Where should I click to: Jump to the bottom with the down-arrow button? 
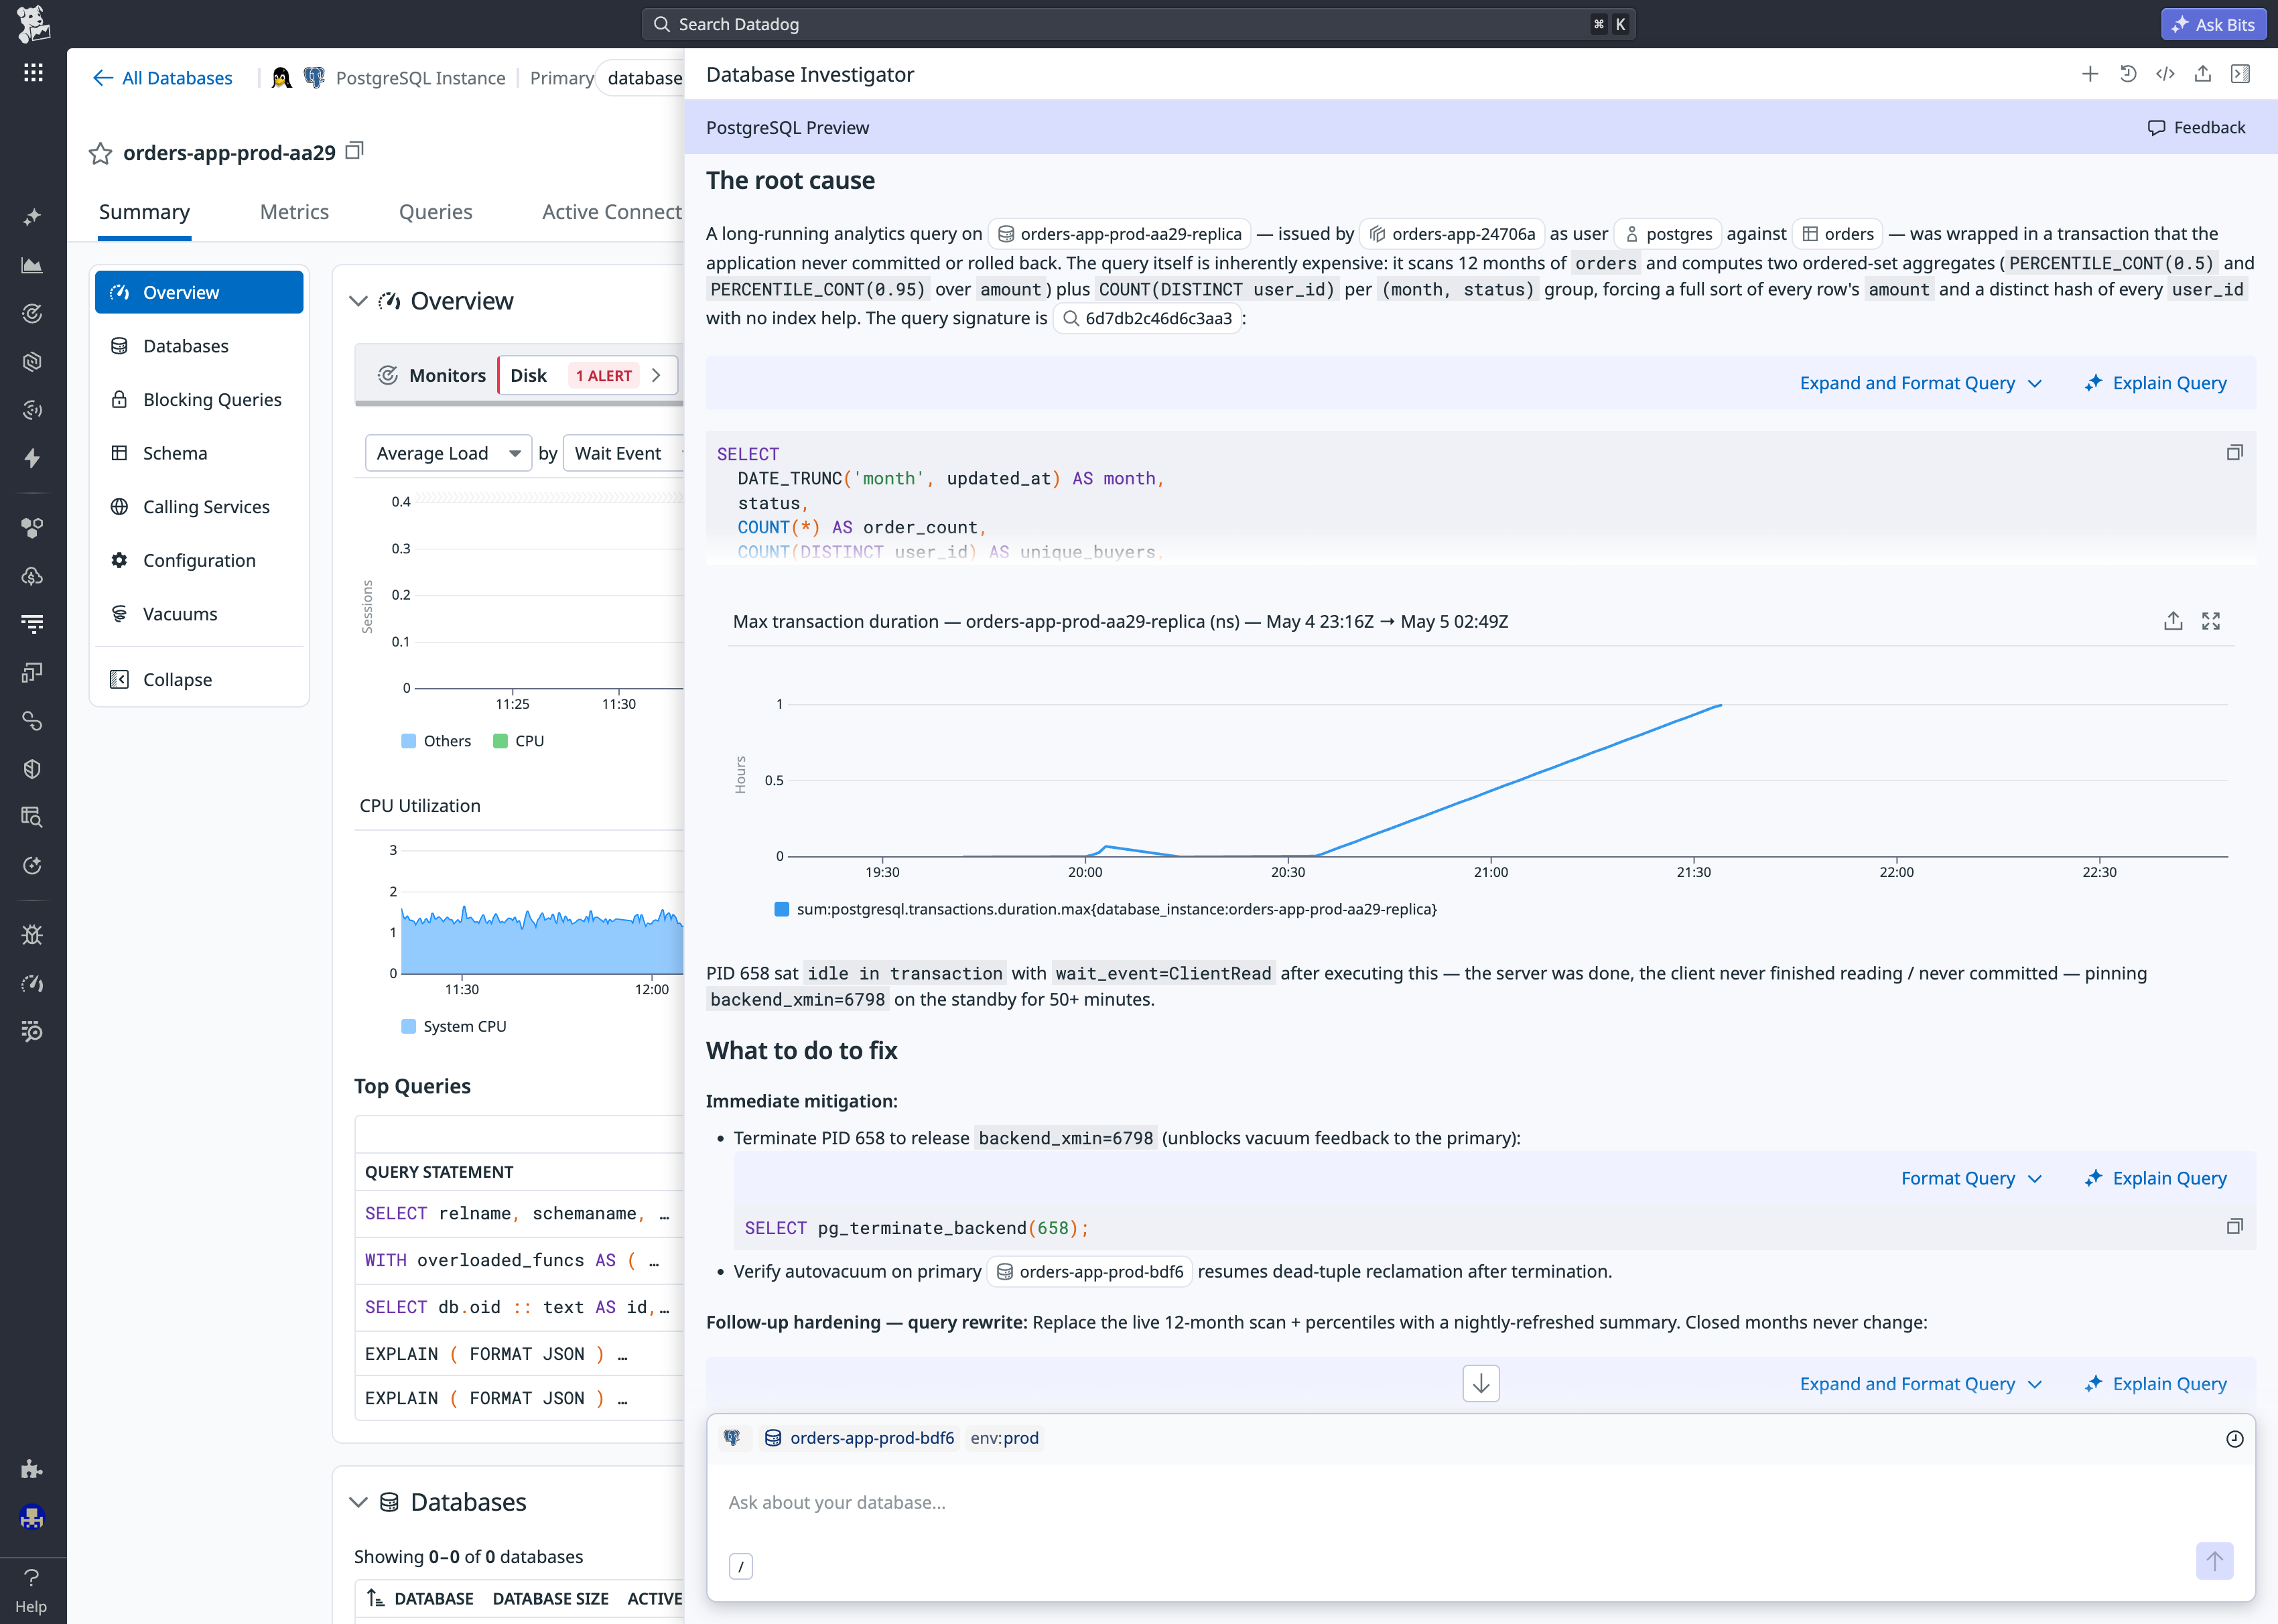click(1481, 1384)
